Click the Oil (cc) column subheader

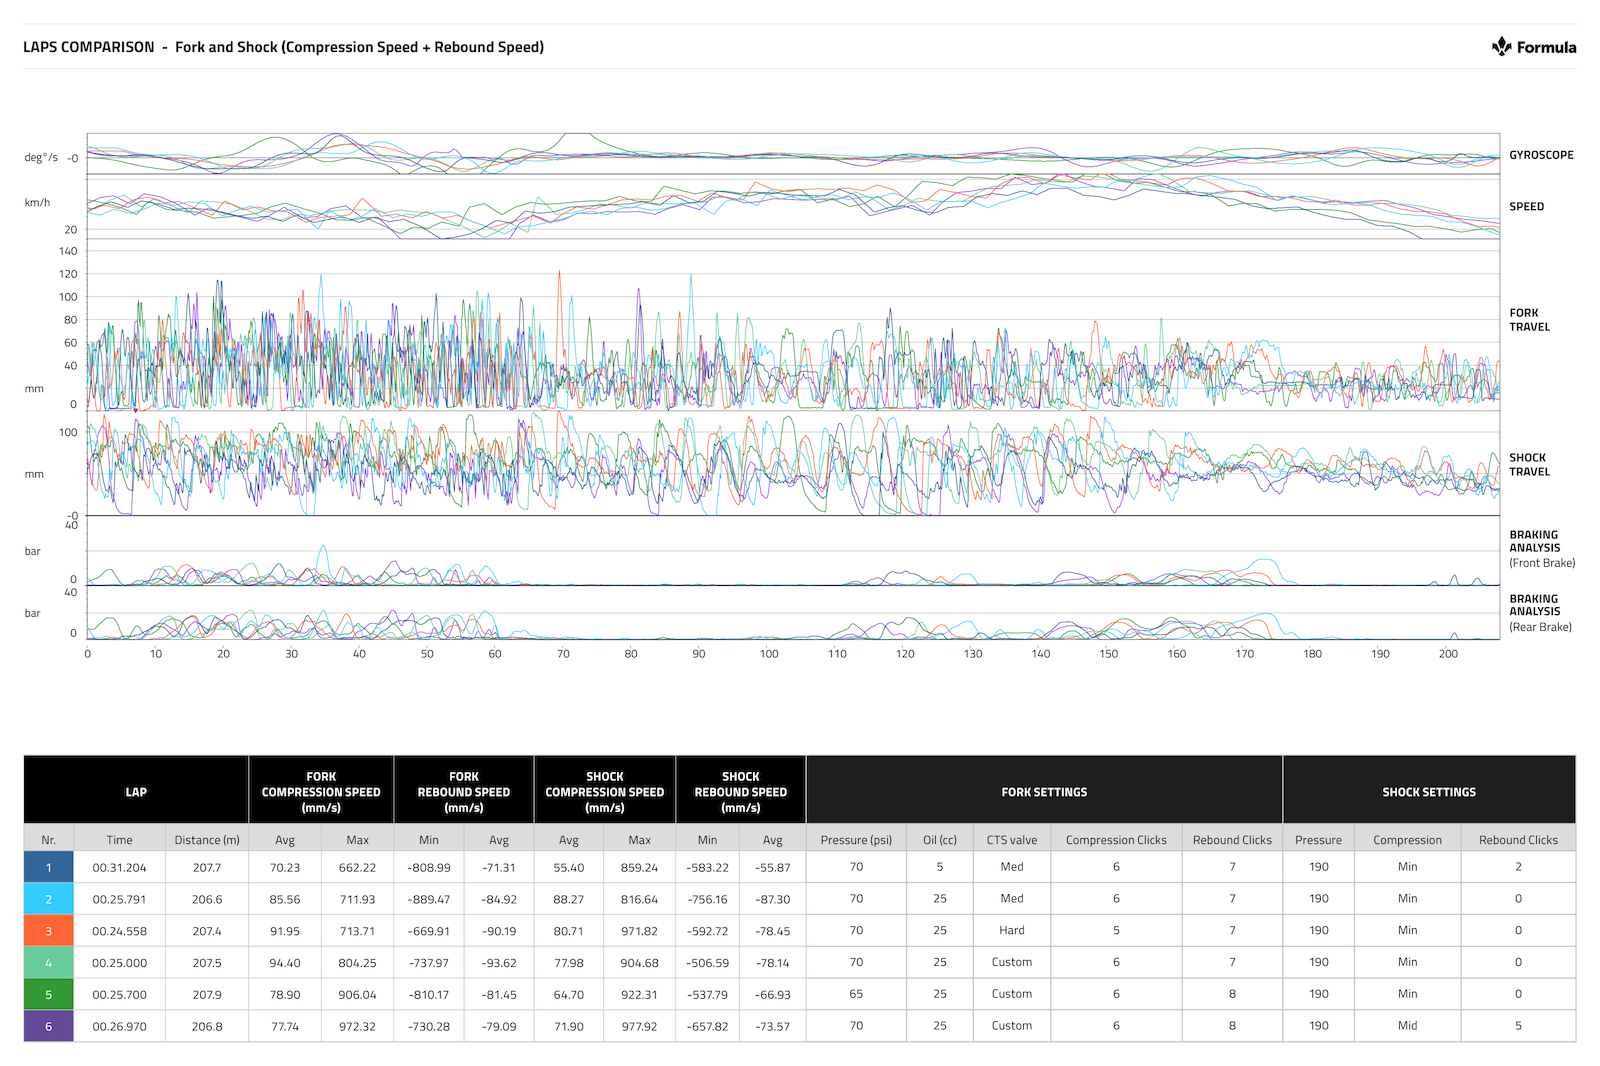point(940,840)
